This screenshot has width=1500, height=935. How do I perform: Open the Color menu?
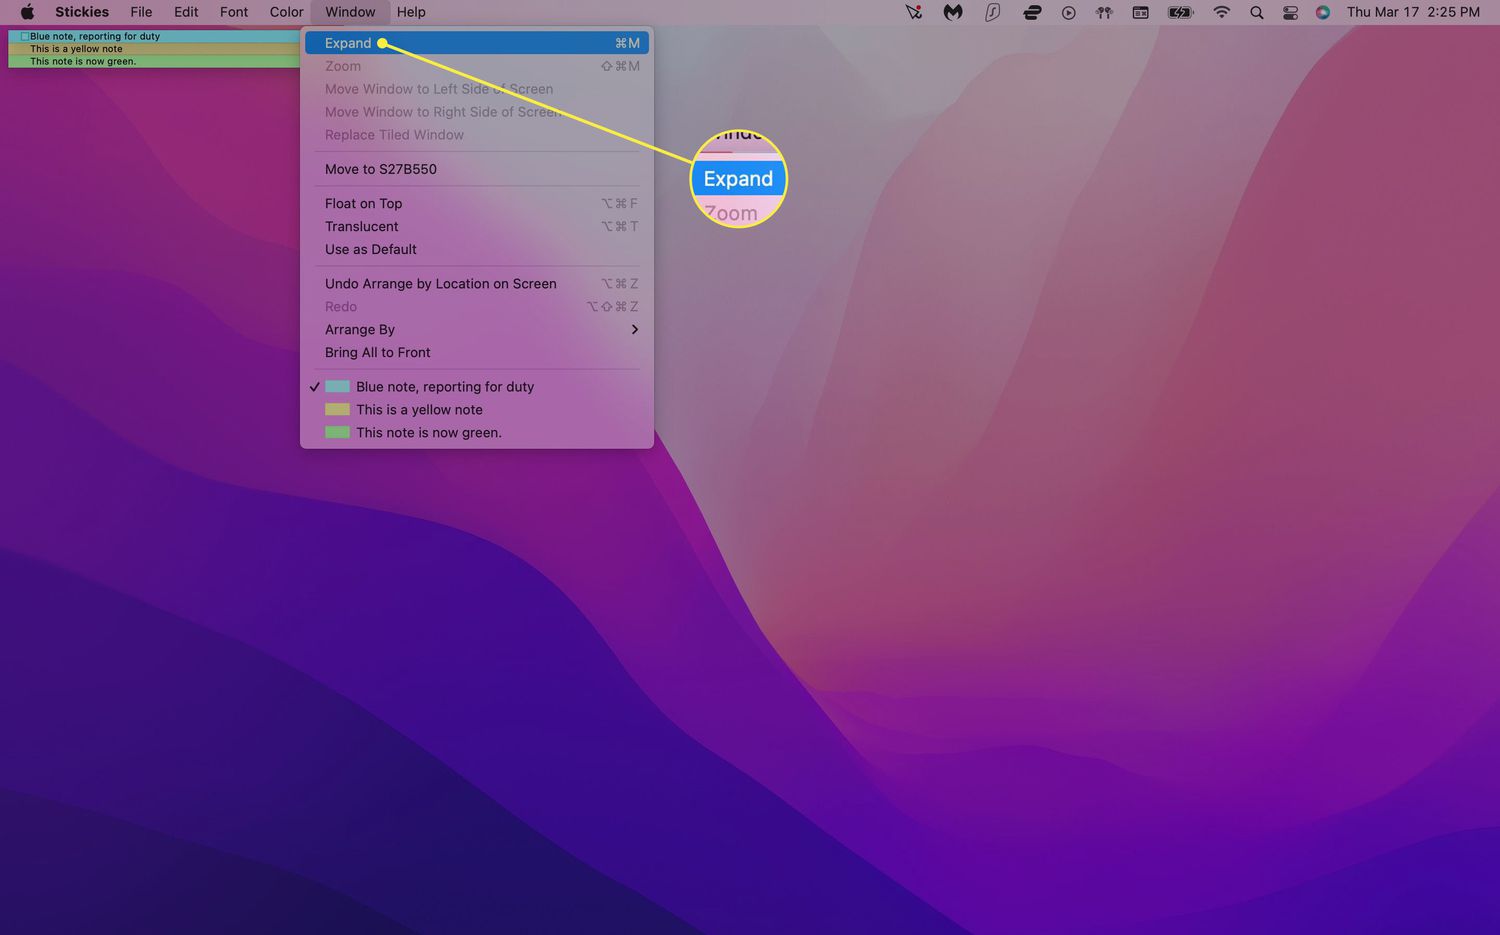click(286, 12)
